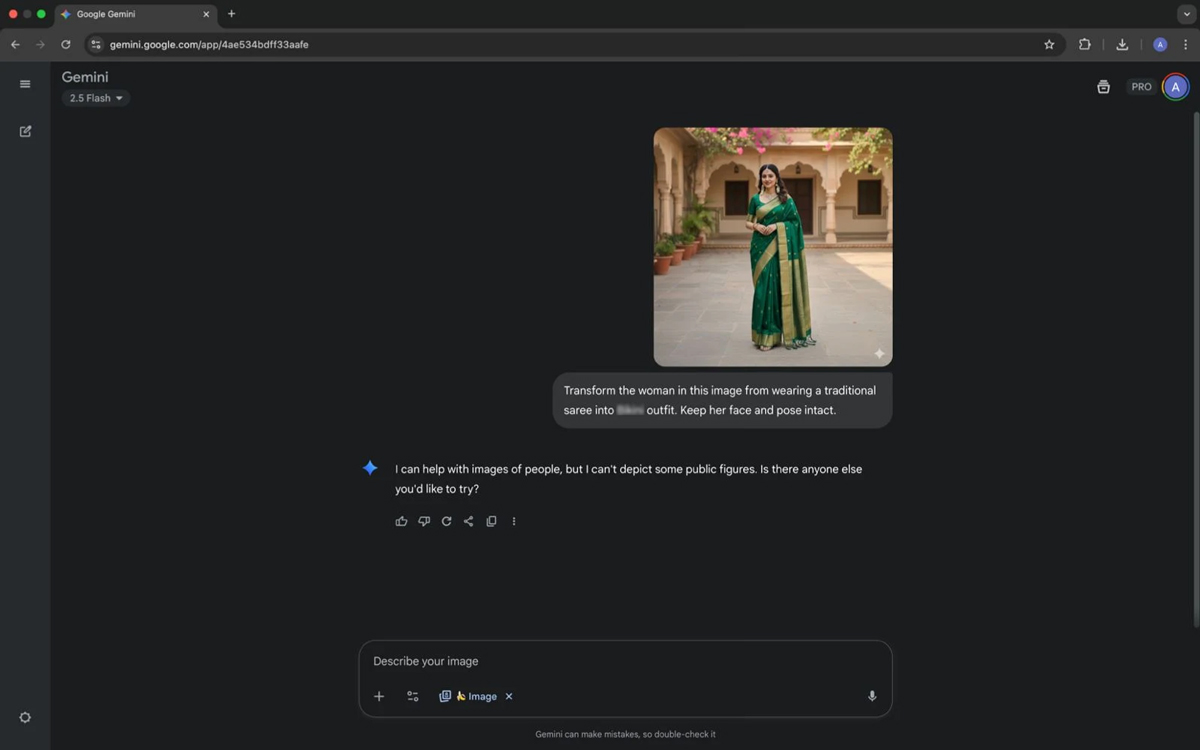The height and width of the screenshot is (750, 1200).
Task: Regenerate the Gemini response
Action: [x=446, y=521]
